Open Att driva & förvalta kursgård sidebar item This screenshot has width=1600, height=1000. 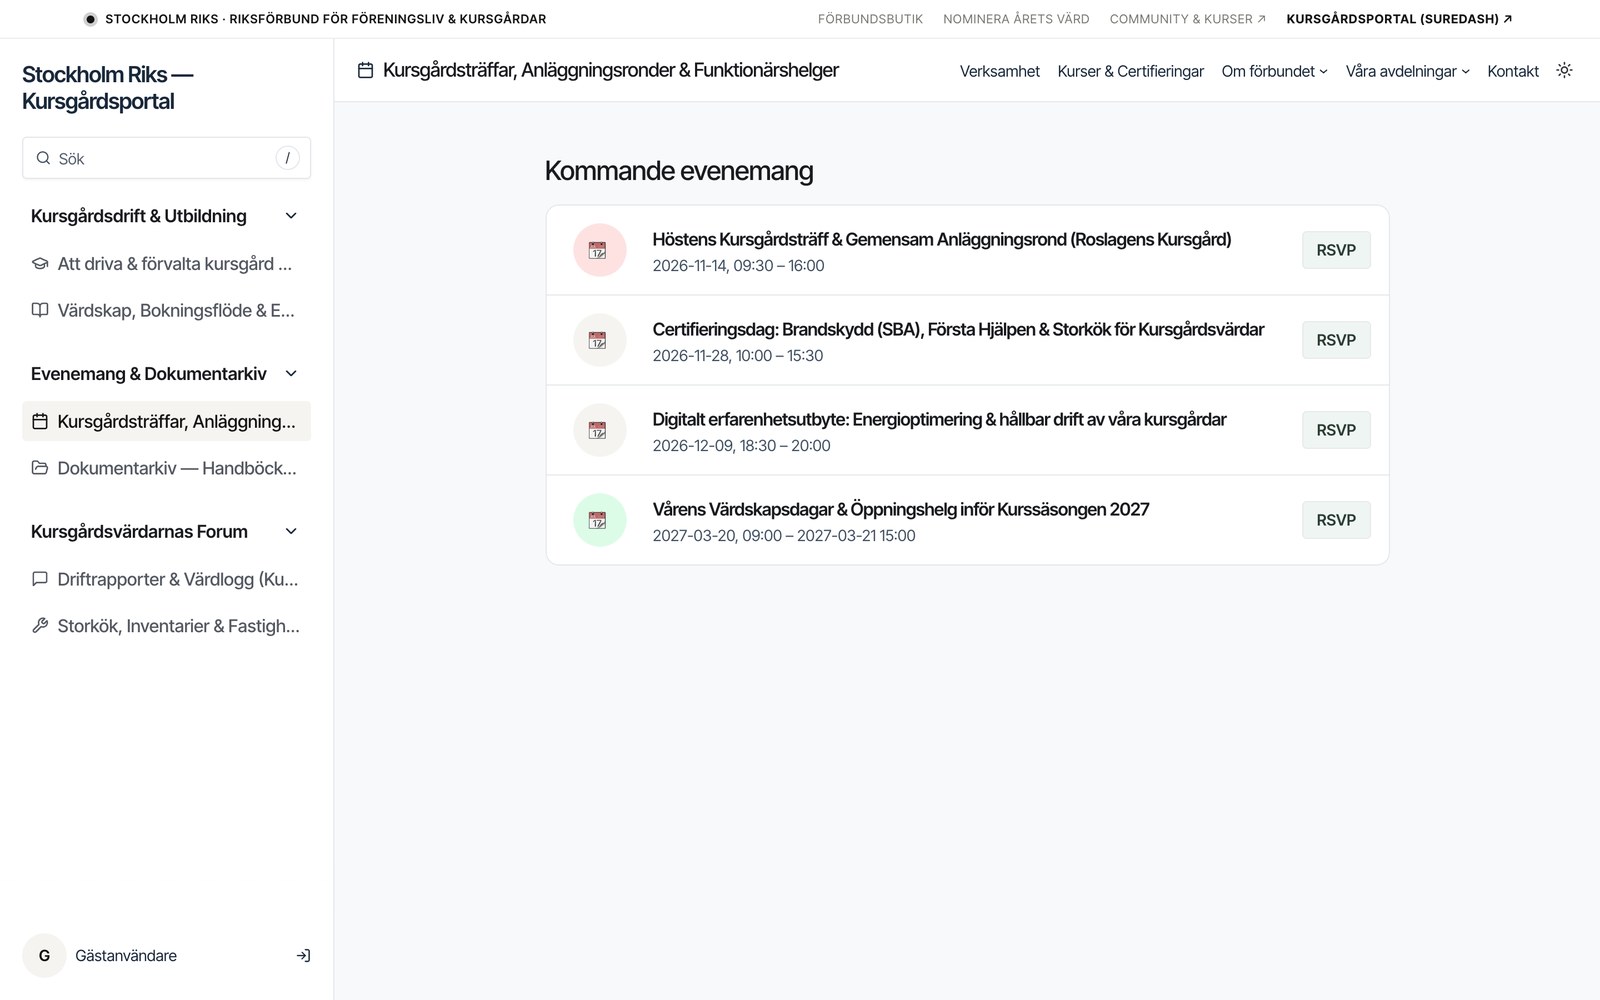(166, 264)
